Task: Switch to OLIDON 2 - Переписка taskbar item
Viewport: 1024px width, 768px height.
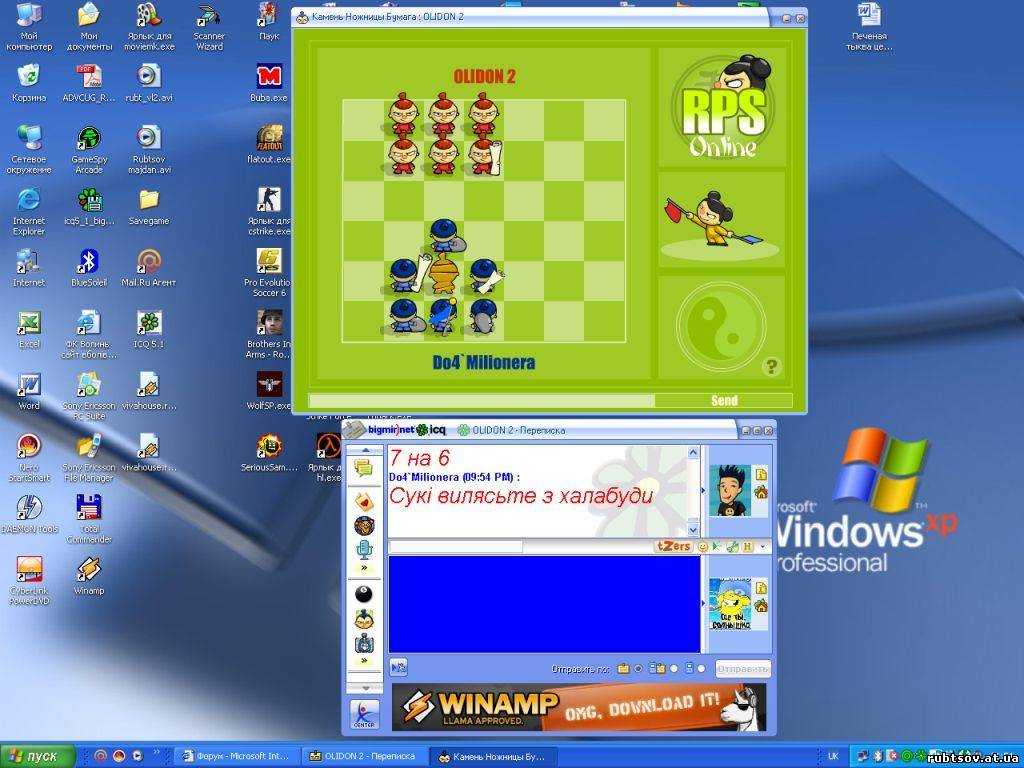Action: point(364,756)
